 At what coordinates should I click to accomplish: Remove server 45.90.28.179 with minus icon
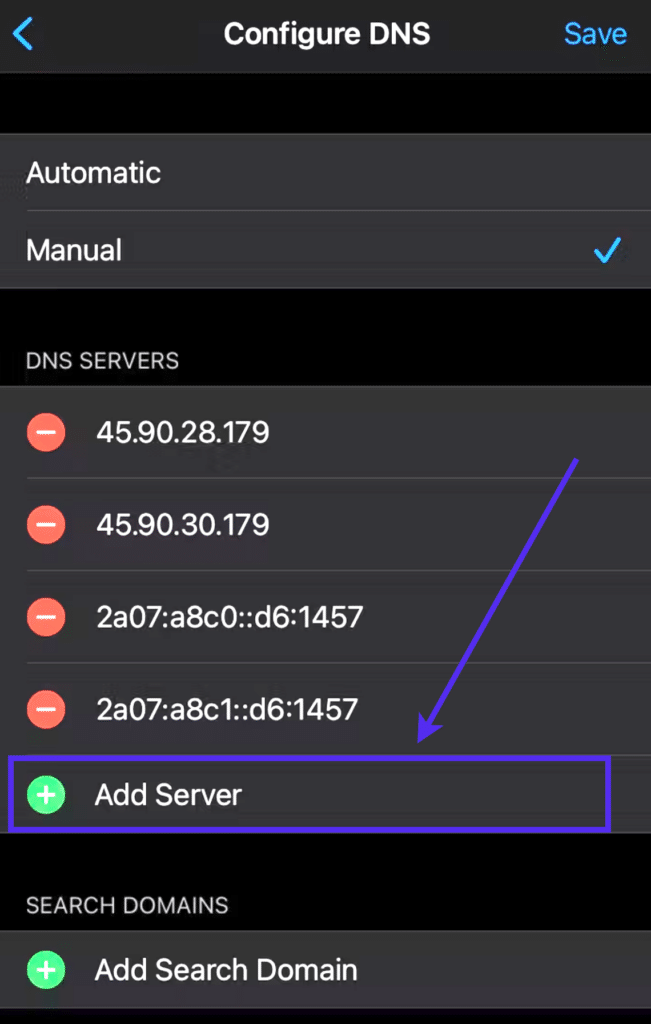pos(46,432)
